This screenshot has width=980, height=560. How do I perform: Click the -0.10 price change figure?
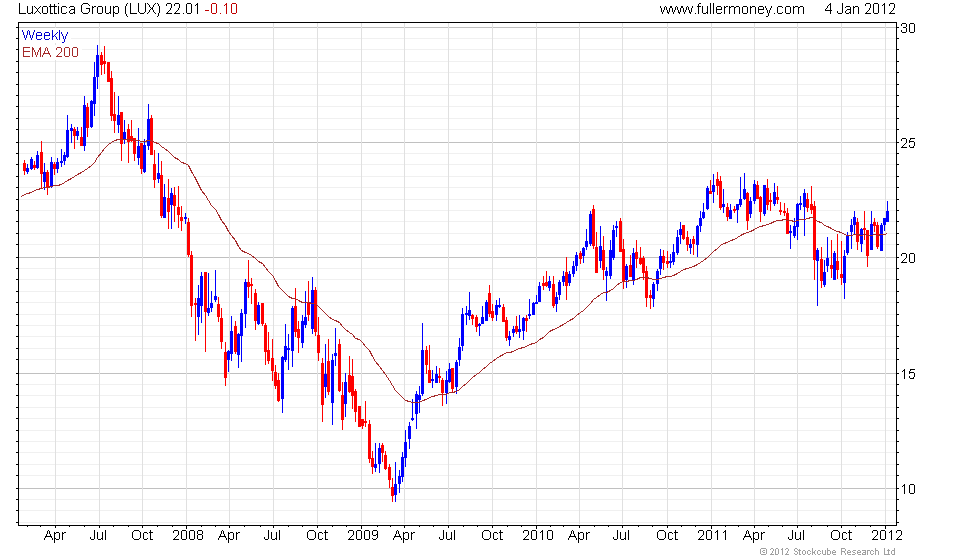(x=221, y=9)
